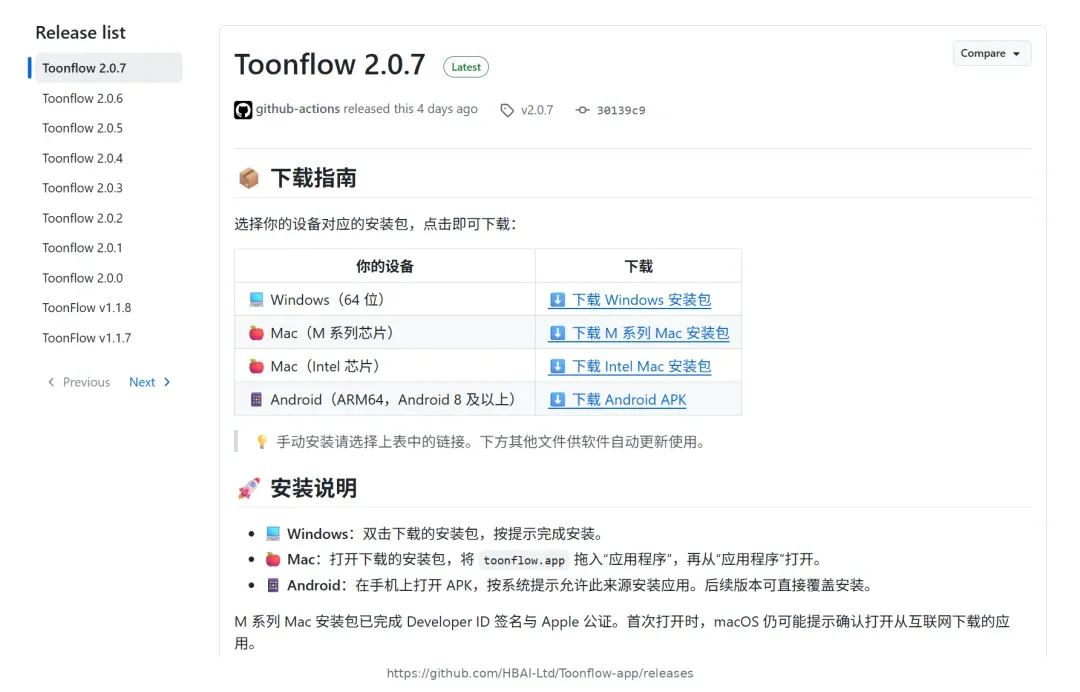Viewport: 1080px width, 692px height.
Task: Click 下载 Android APK link
Action: click(x=618, y=399)
